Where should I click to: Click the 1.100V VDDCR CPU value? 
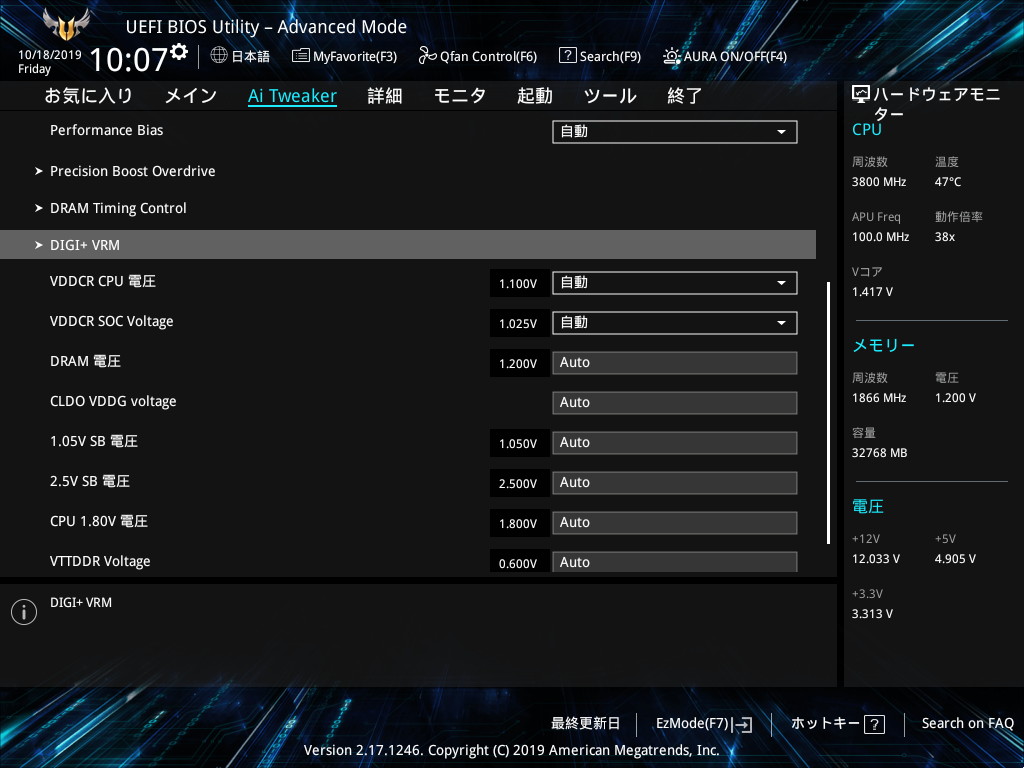519,284
